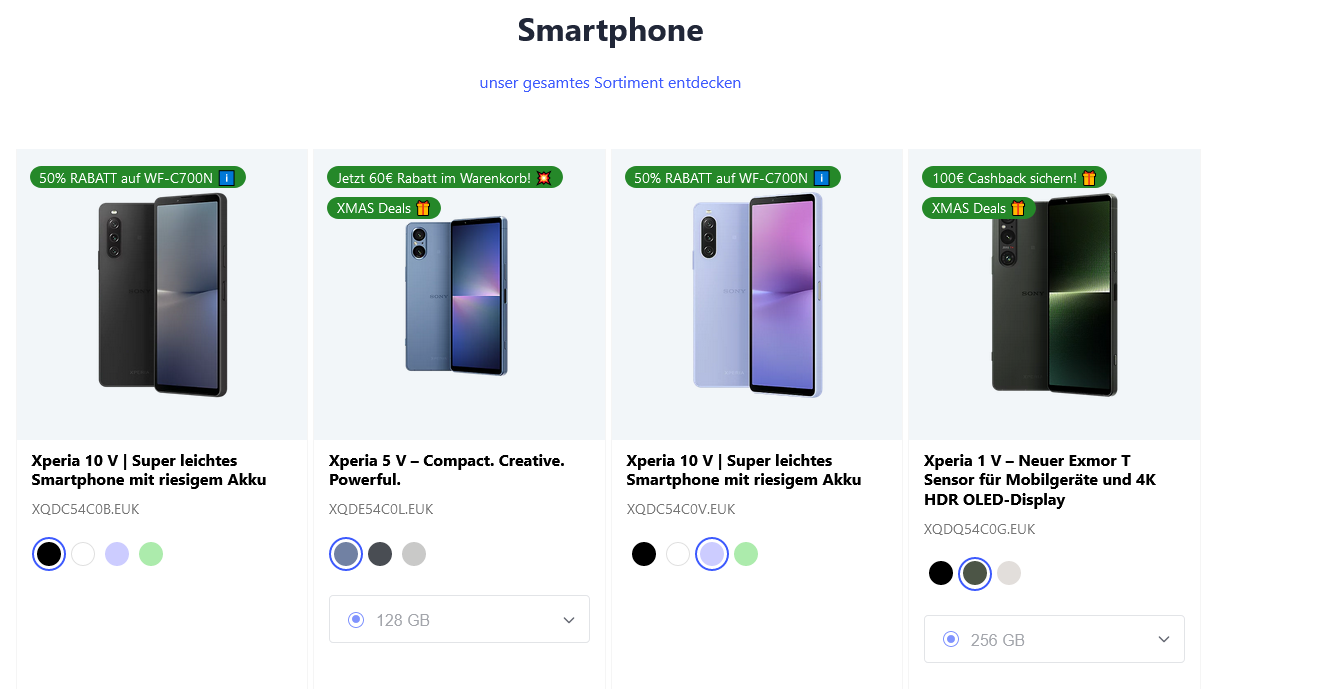Open the Xperia 5 V product title
Image resolution: width=1317 pixels, height=689 pixels.
point(446,470)
